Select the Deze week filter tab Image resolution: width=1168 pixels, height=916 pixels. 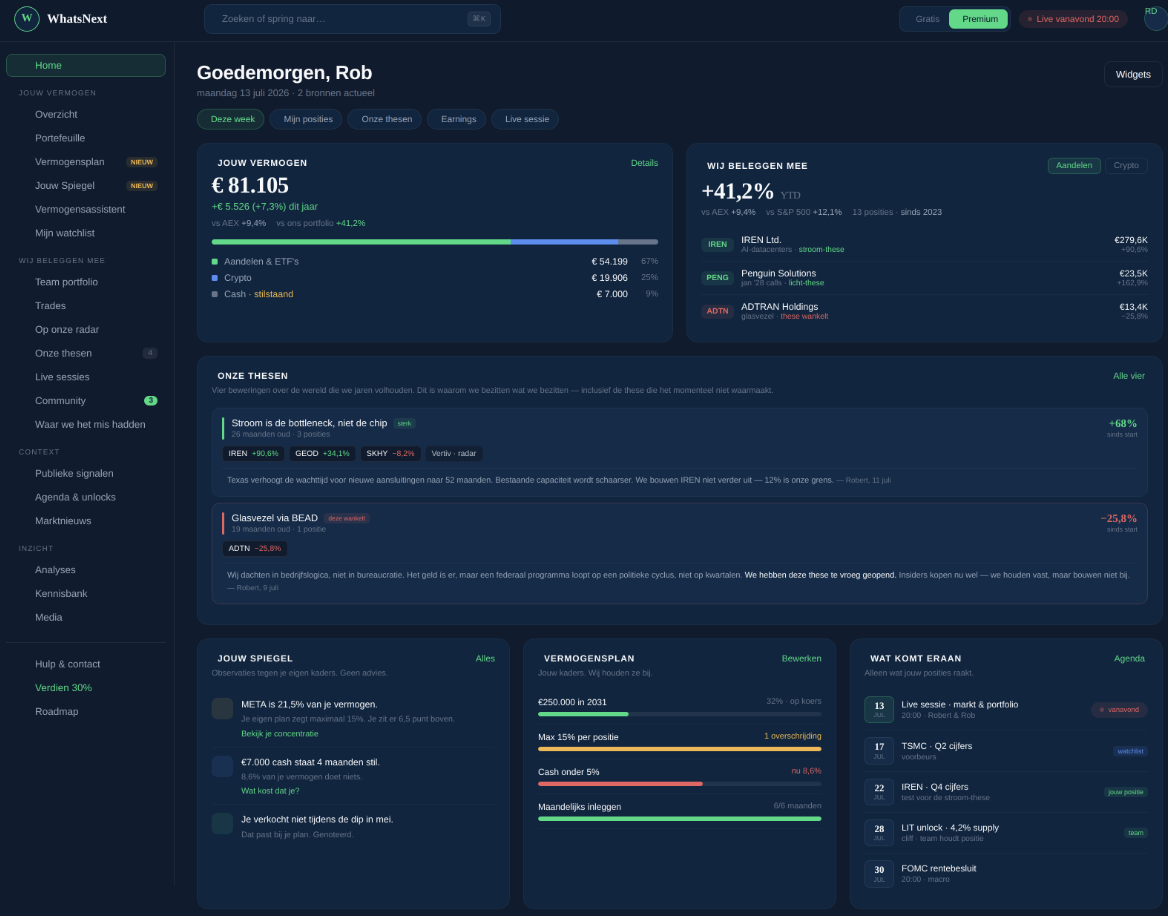[x=232, y=119]
